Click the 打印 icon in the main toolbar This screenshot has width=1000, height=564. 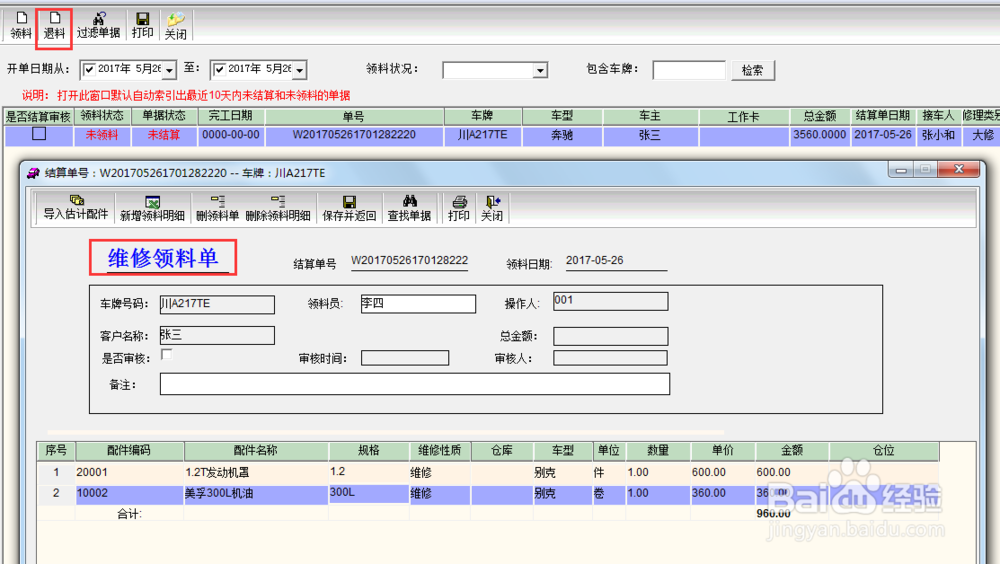(142, 26)
